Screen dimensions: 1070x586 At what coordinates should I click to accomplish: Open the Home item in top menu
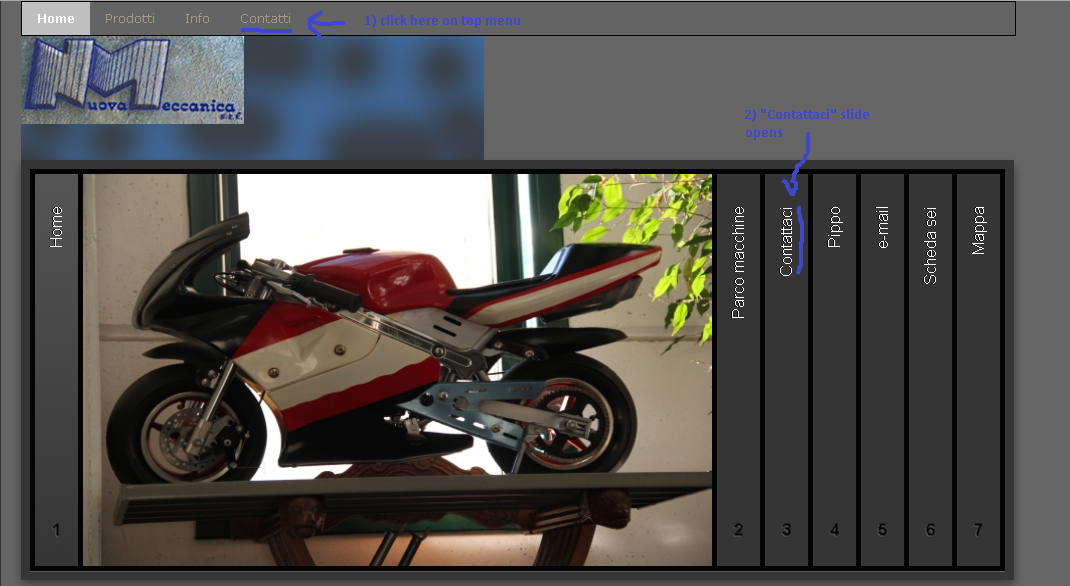(55, 18)
